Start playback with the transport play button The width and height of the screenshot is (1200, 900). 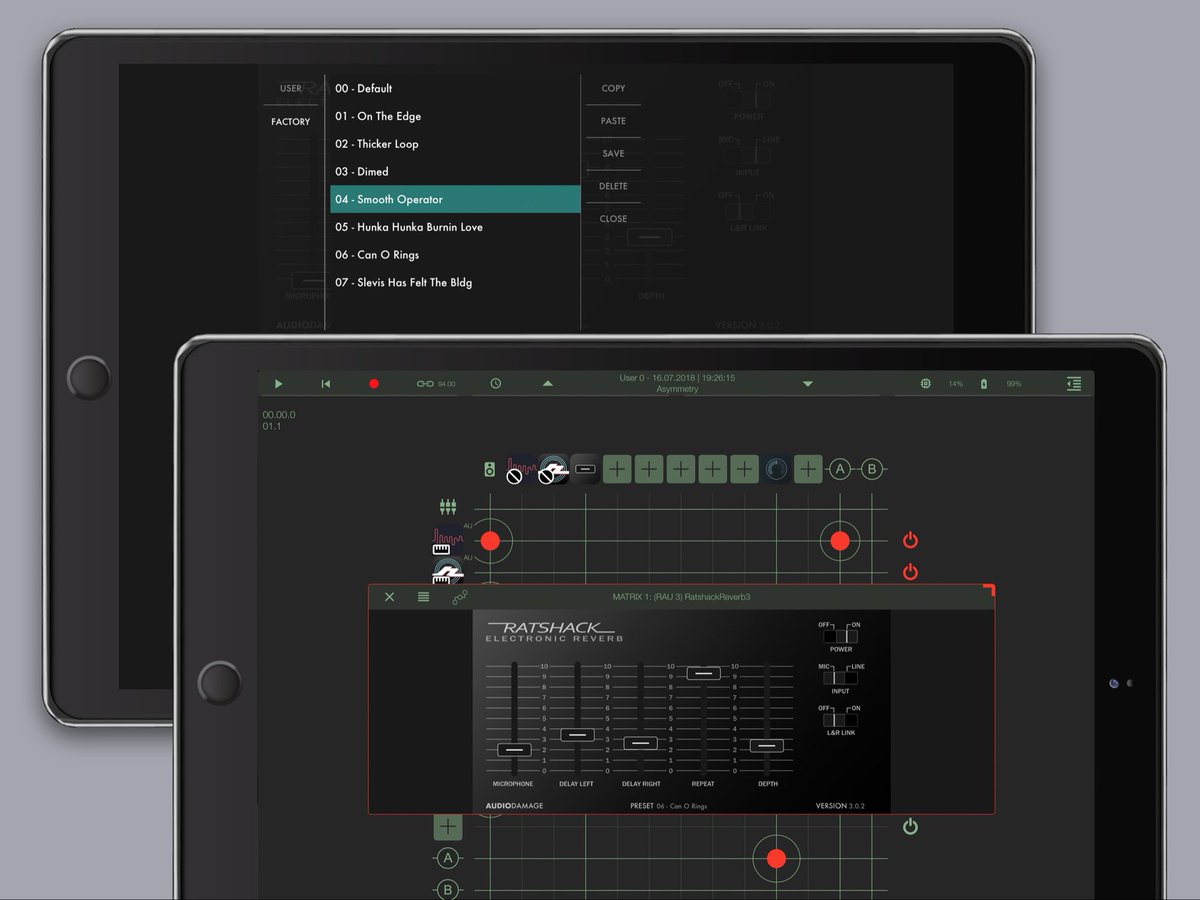coord(278,384)
